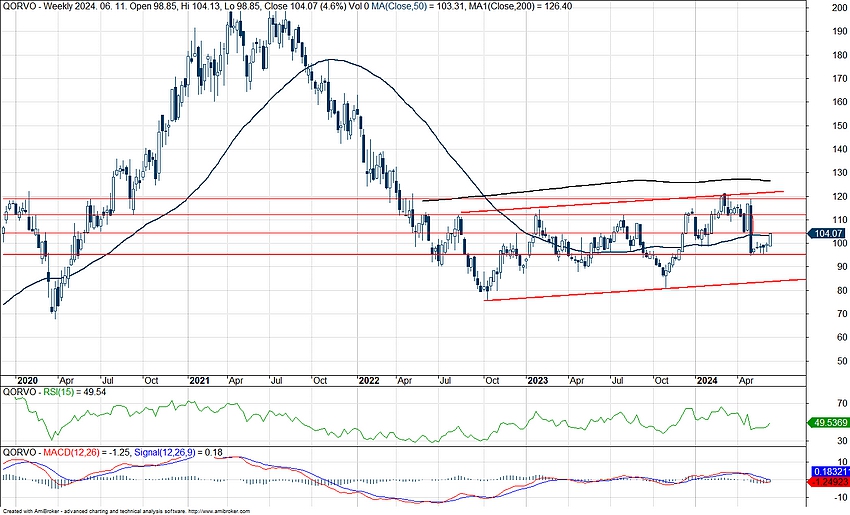Click the 150 price axis label
The height and width of the screenshot is (515, 850).
pos(840,126)
